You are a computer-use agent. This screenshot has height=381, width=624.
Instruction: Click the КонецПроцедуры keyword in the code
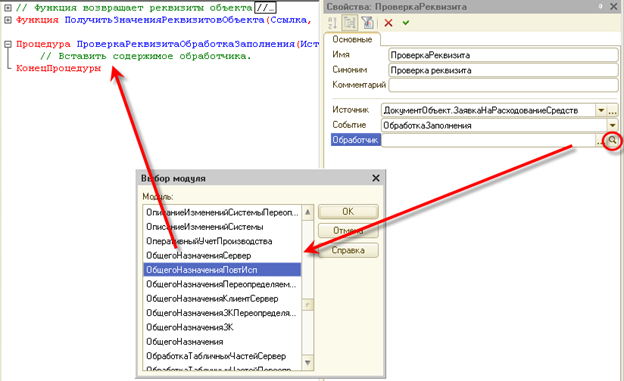(58, 68)
